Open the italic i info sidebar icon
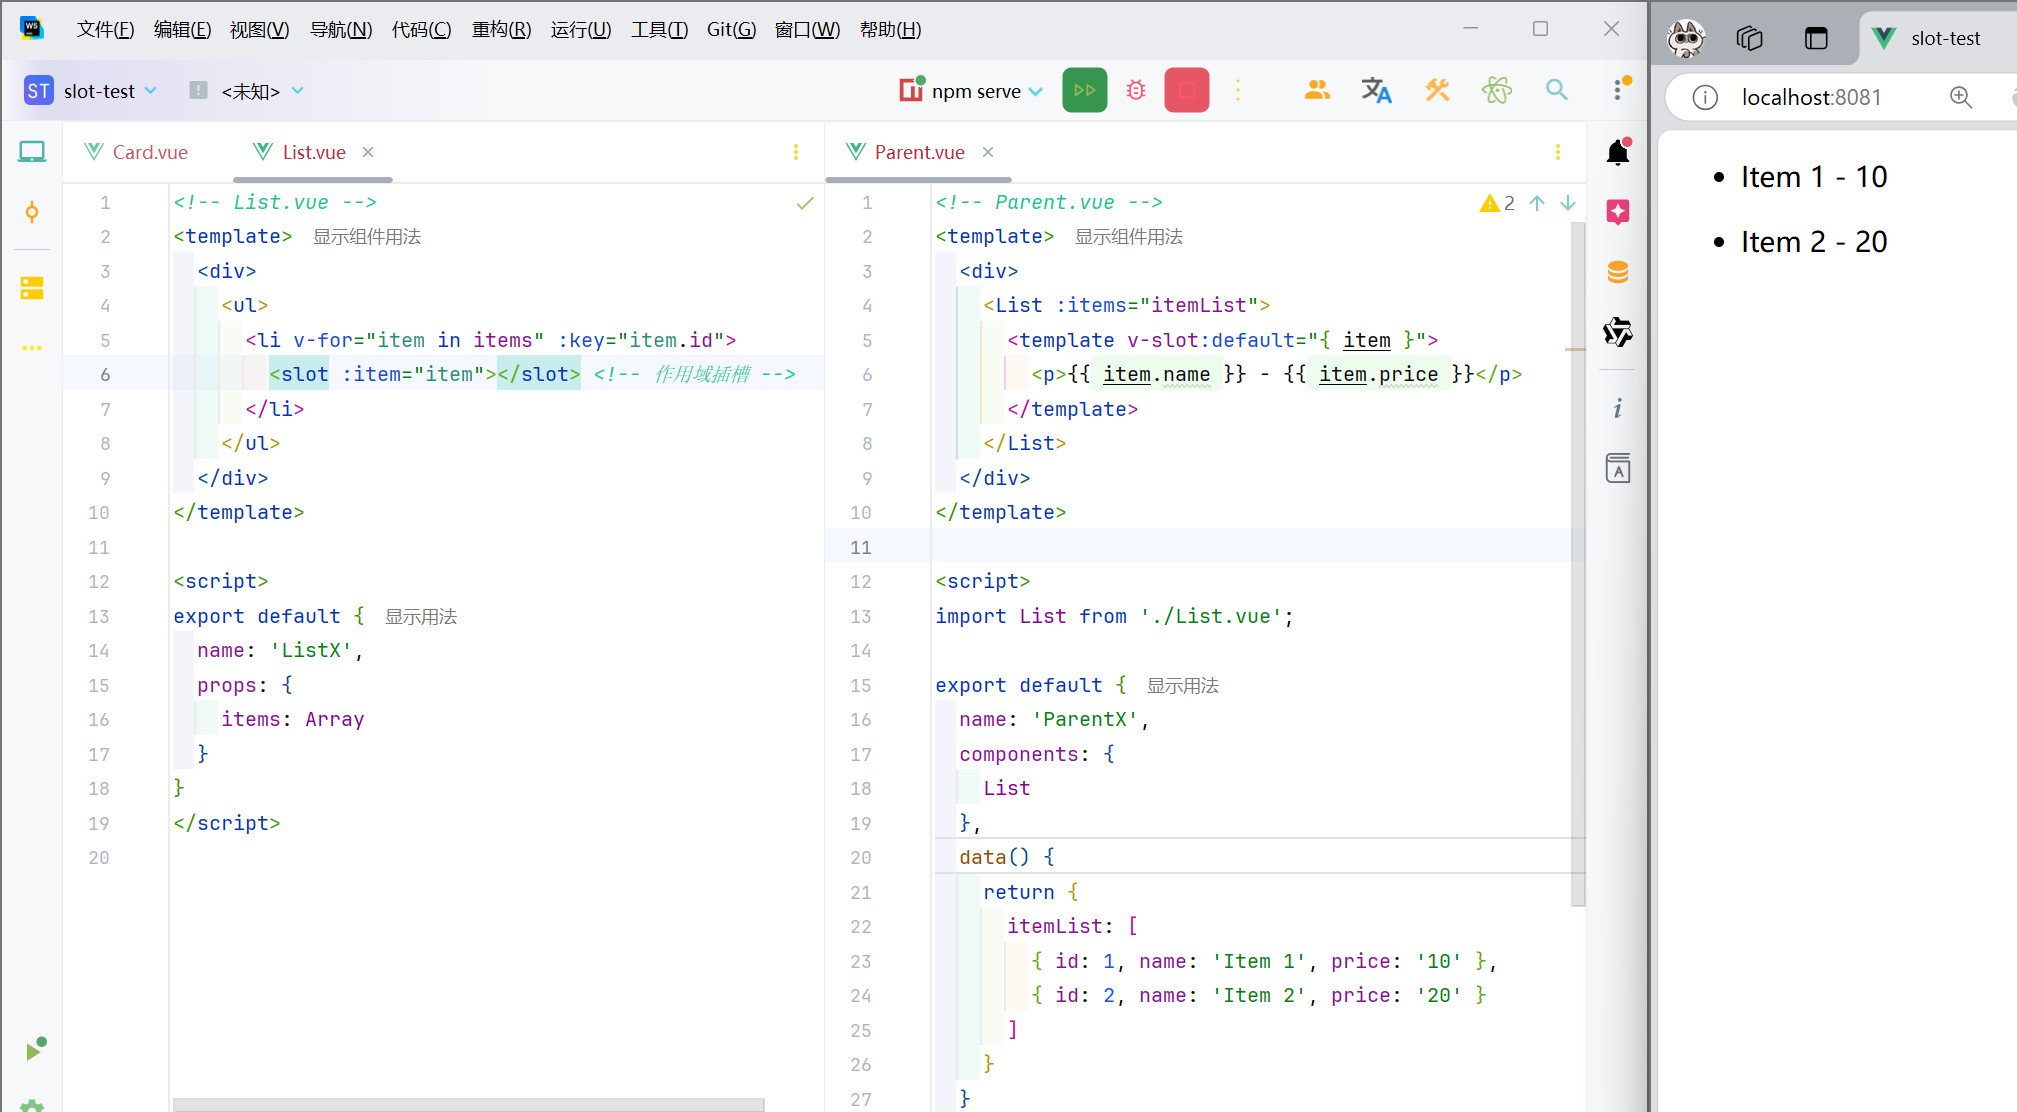 (x=1618, y=408)
